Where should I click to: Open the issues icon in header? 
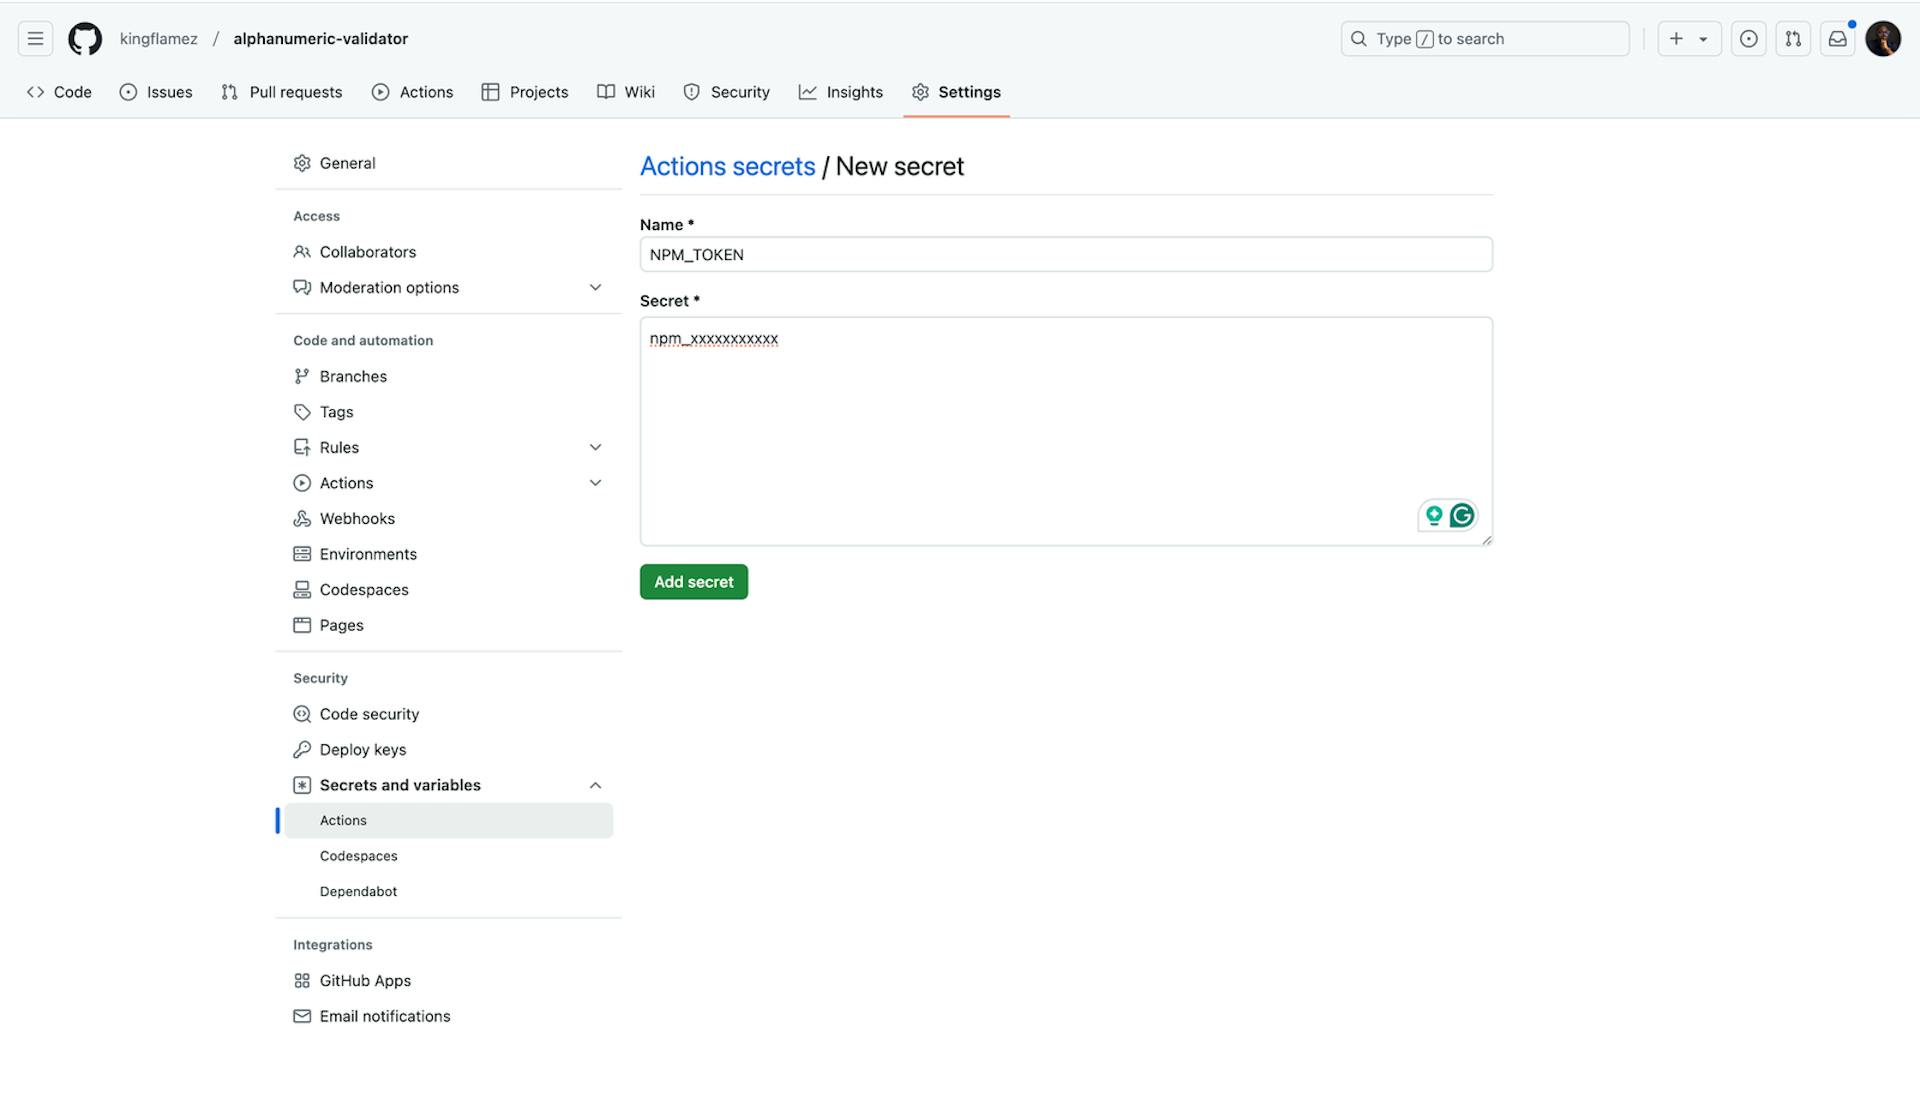[1748, 39]
